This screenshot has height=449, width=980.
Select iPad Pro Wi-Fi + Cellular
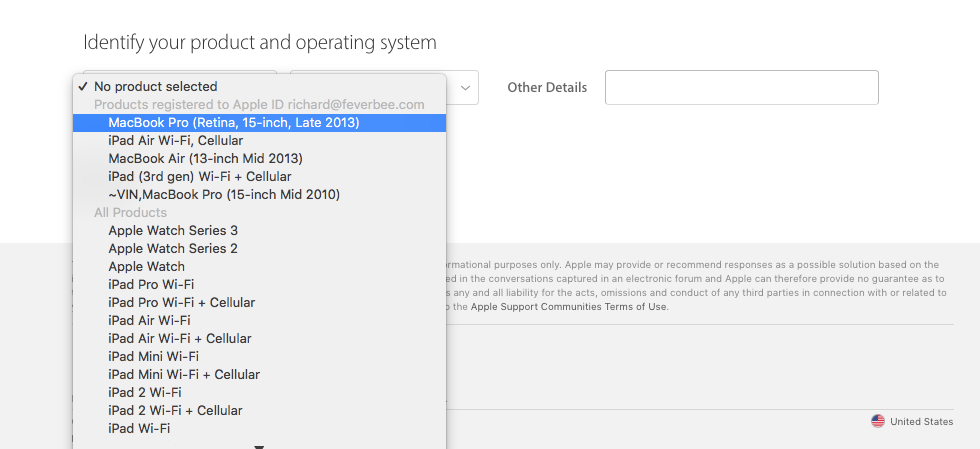click(x=259, y=303)
